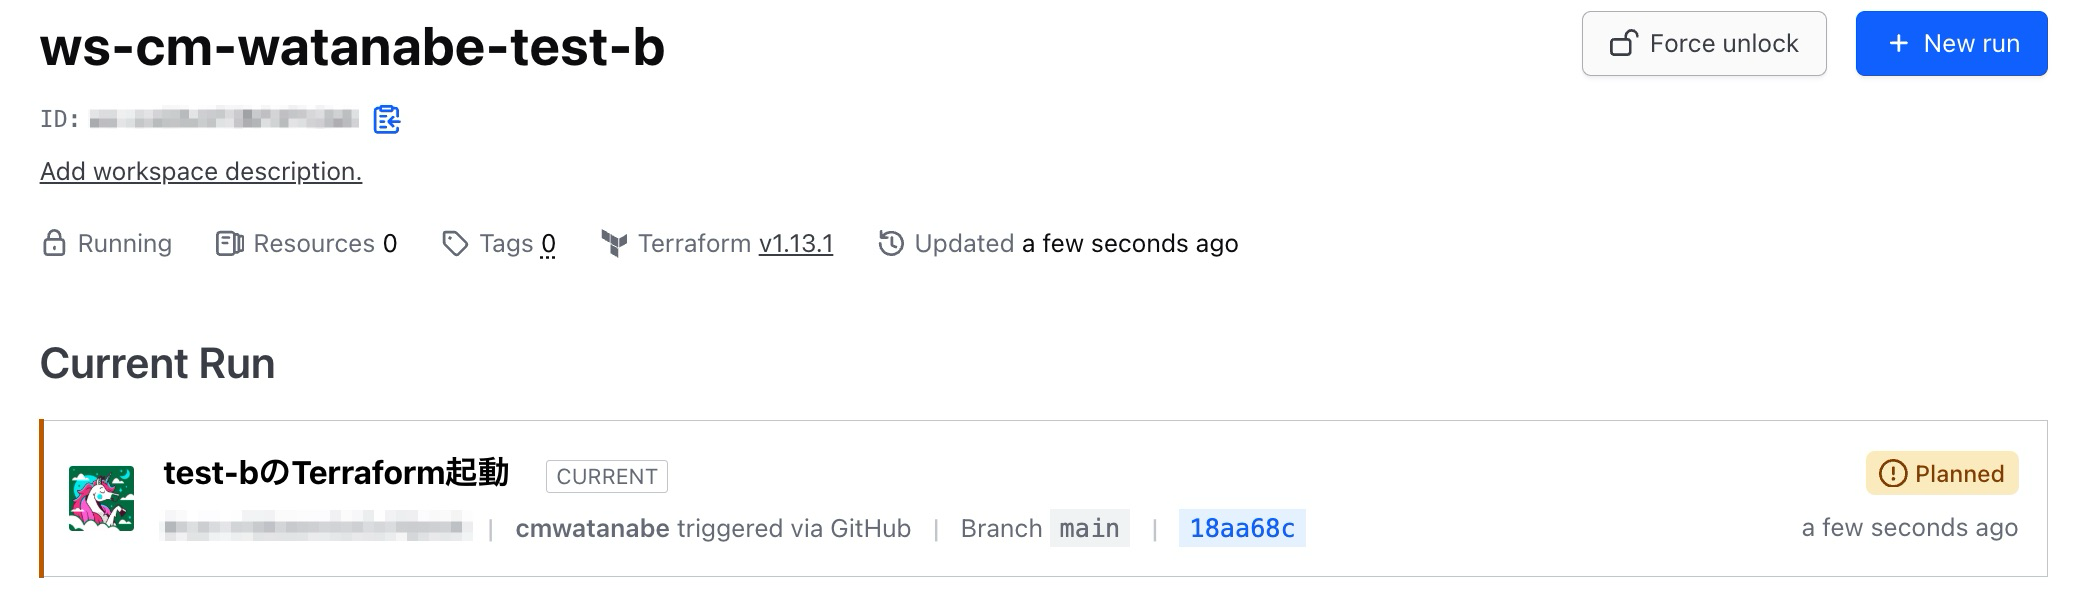The width and height of the screenshot is (2090, 610).
Task: Click the unicorn avatar of the run
Action: coord(101,498)
